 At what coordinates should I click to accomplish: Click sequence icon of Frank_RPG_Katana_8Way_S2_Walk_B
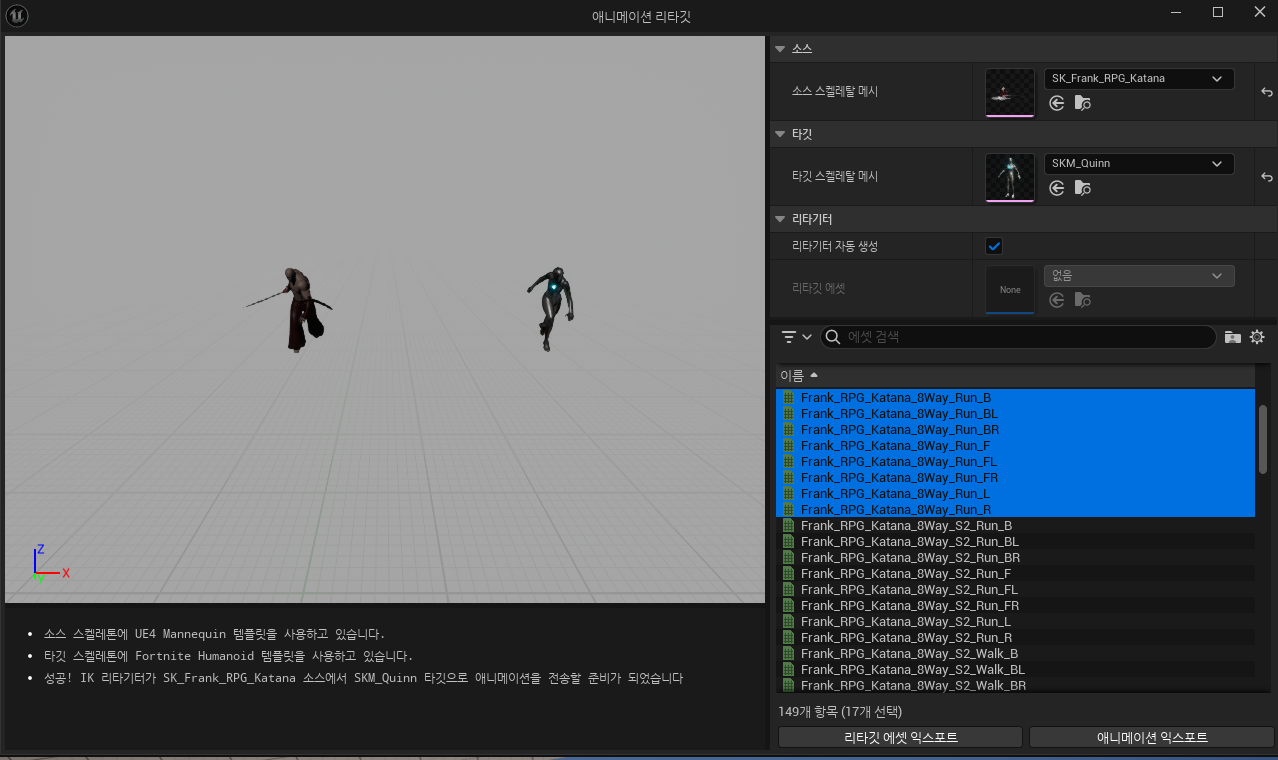click(x=788, y=653)
